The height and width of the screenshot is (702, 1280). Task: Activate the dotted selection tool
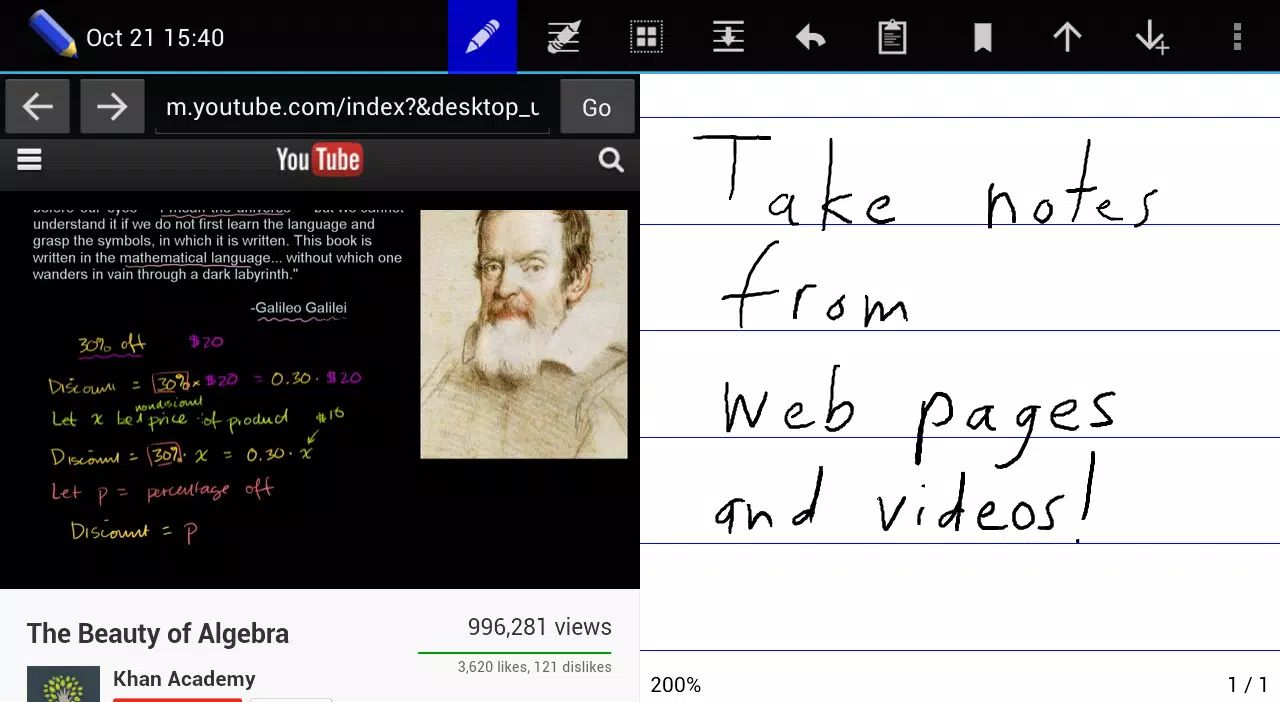tap(647, 37)
